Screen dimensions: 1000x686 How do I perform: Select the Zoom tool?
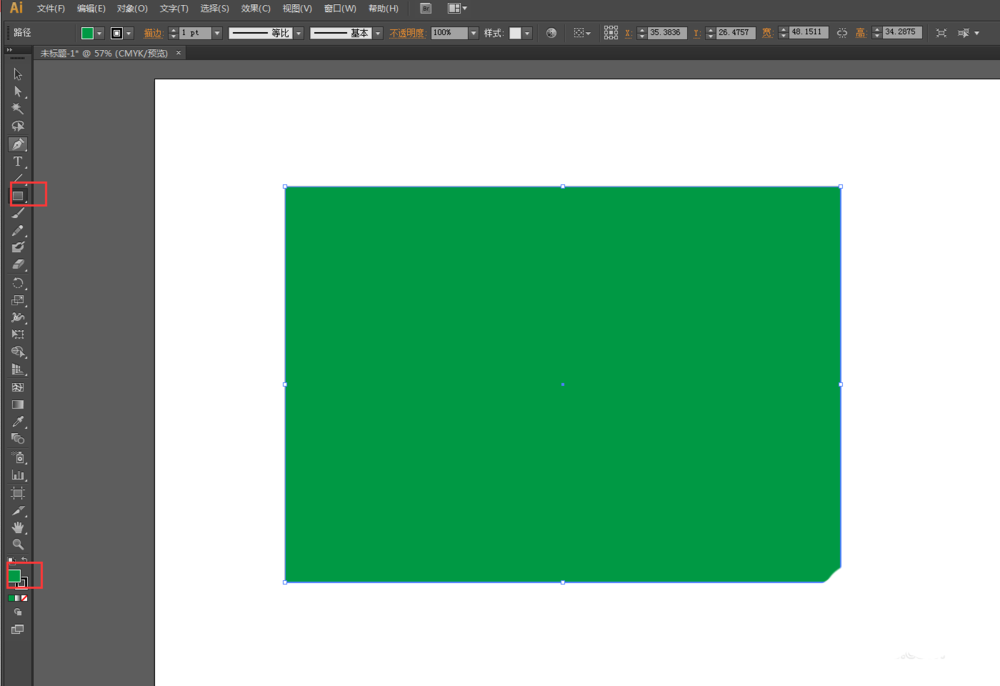click(17, 544)
